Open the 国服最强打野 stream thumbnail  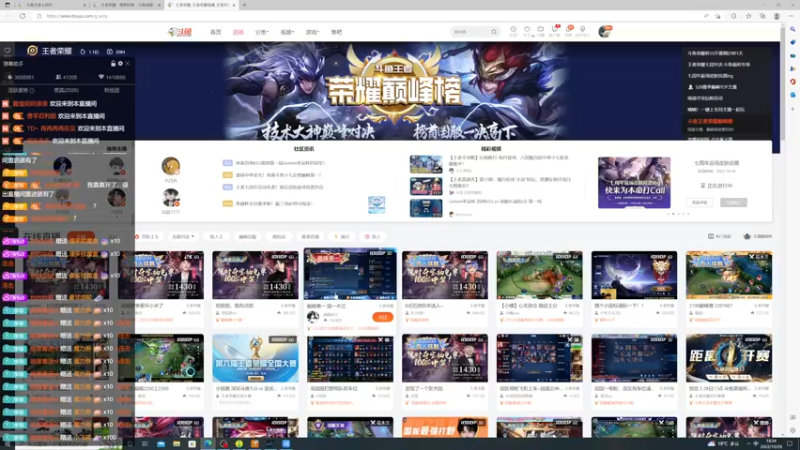click(x=444, y=428)
